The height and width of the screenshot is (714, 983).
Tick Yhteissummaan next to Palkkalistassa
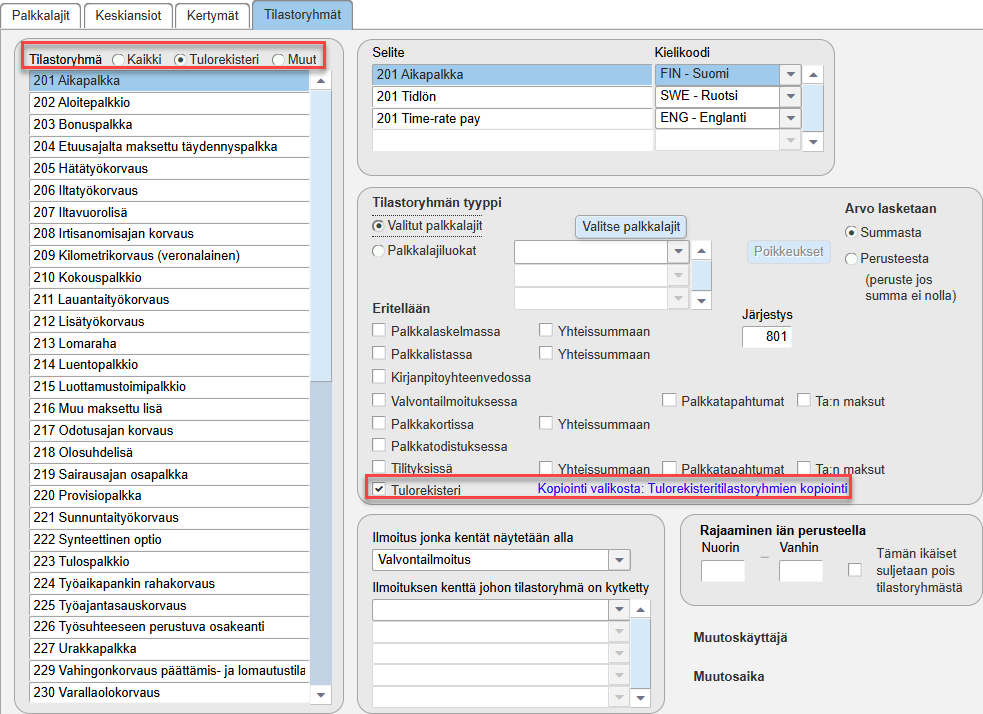546,353
